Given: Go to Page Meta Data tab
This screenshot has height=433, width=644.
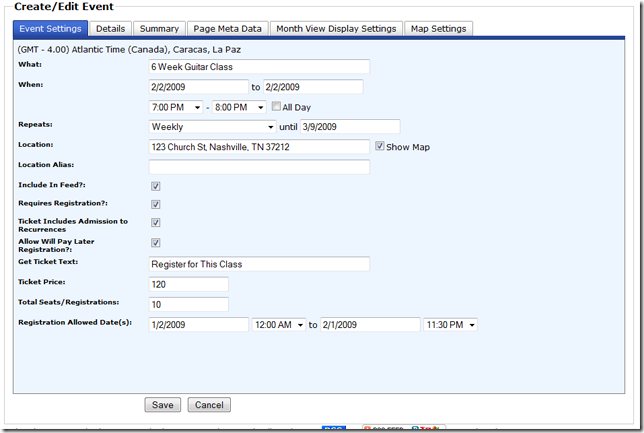Looking at the screenshot, I should pos(228,29).
